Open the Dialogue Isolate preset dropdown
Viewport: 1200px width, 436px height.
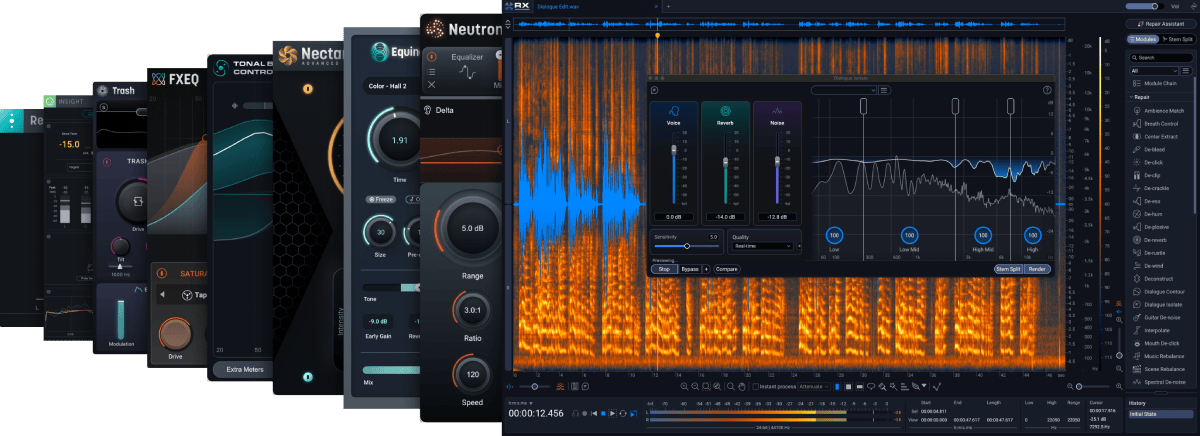(844, 90)
